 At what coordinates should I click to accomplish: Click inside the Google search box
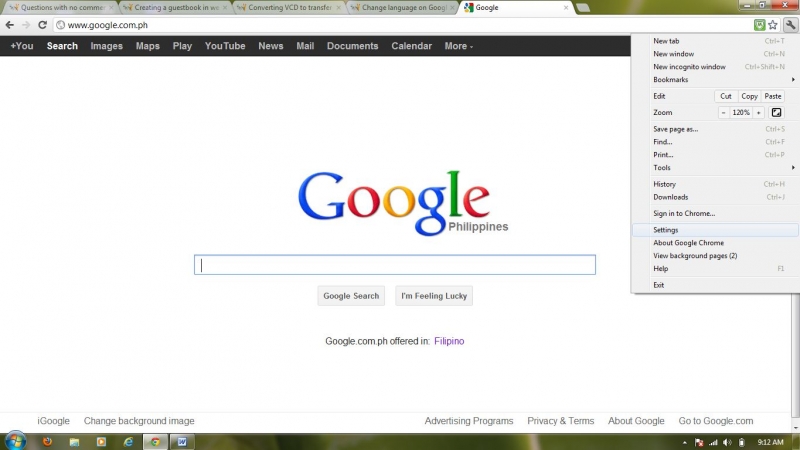[394, 265]
